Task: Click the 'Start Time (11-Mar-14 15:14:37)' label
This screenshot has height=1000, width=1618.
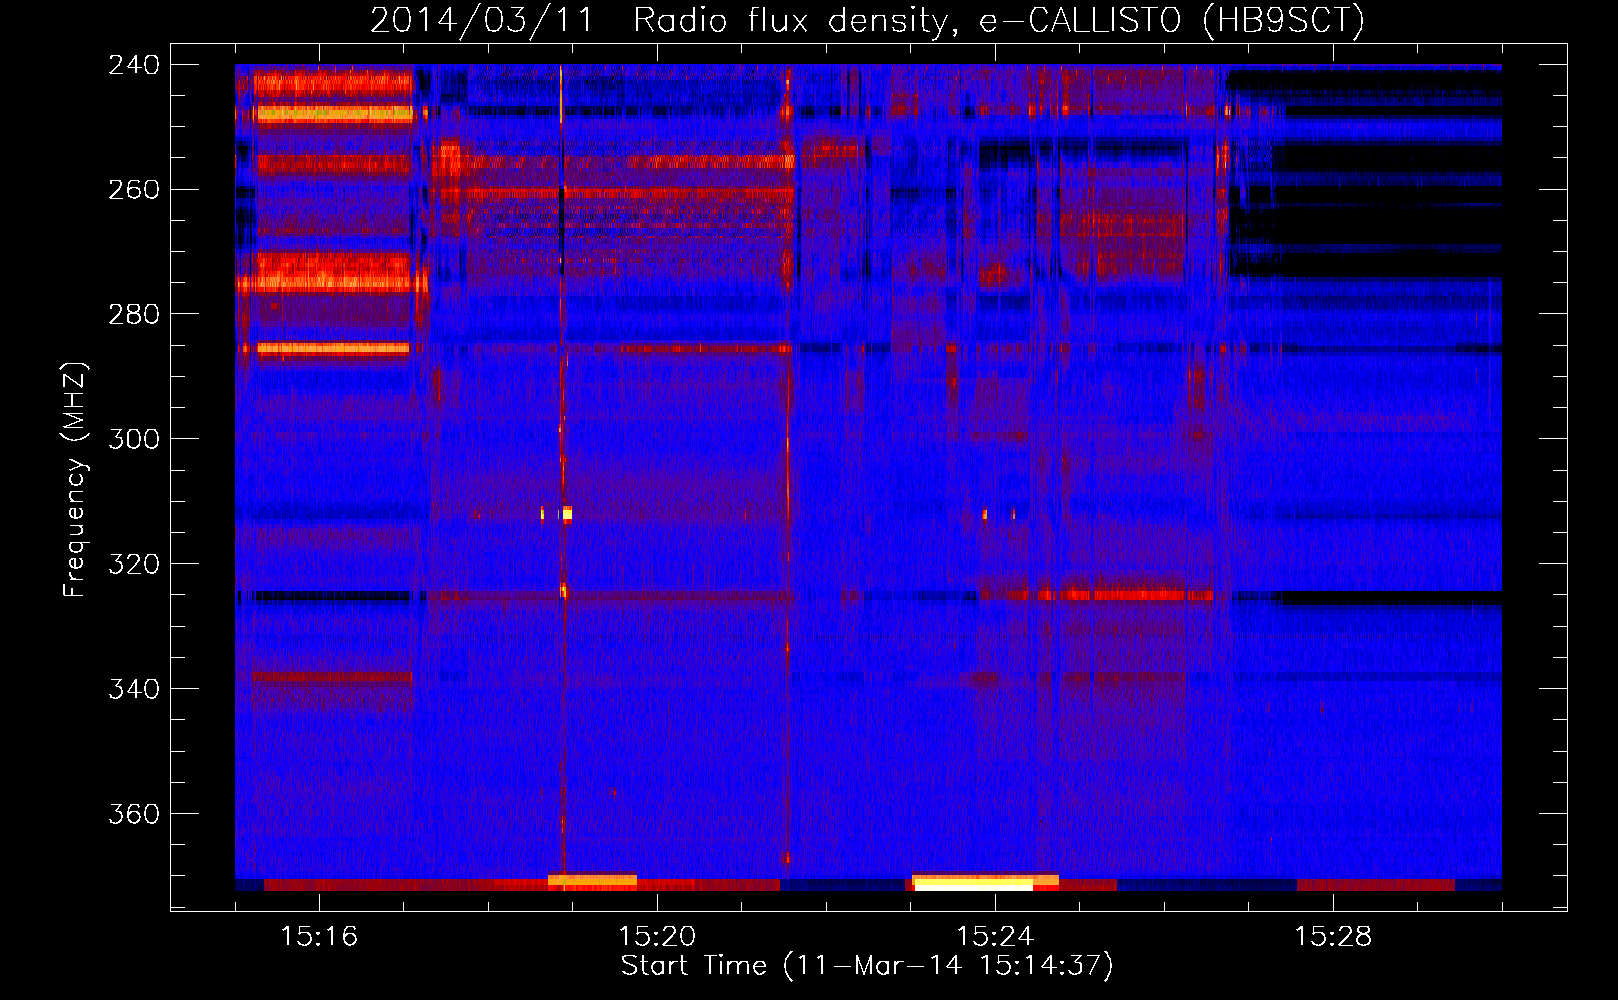Action: point(867,966)
